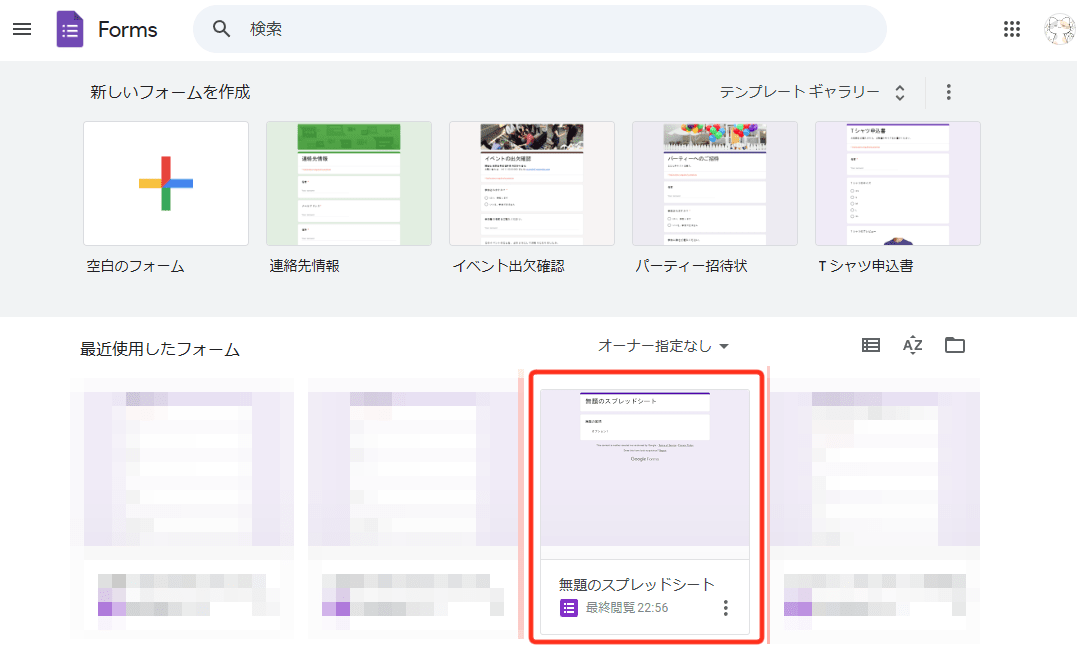Click the search magnifier icon
The image size is (1077, 647).
point(221,29)
